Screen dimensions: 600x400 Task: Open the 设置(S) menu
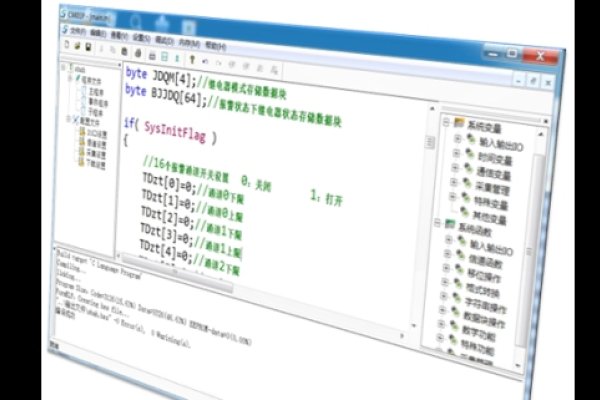(x=141, y=38)
